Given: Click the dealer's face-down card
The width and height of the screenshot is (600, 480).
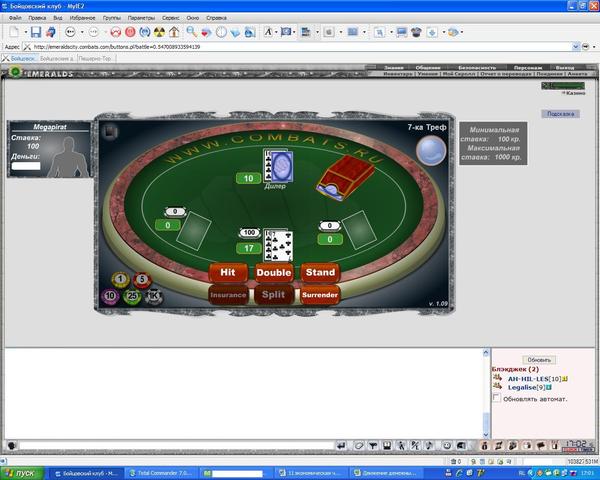Looking at the screenshot, I should pyautogui.click(x=282, y=166).
